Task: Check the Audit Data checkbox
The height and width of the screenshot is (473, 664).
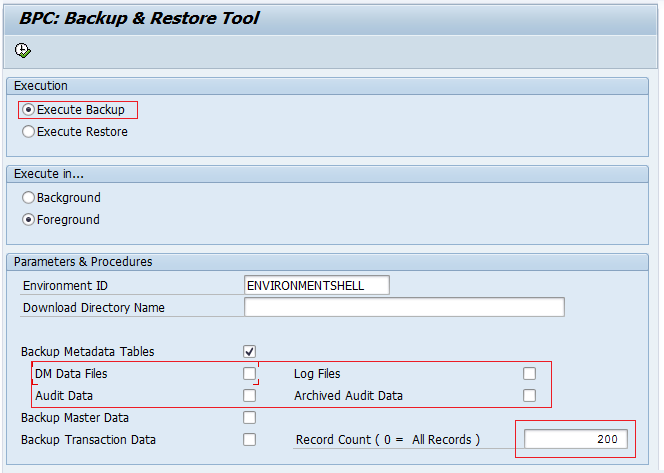Action: 249,396
